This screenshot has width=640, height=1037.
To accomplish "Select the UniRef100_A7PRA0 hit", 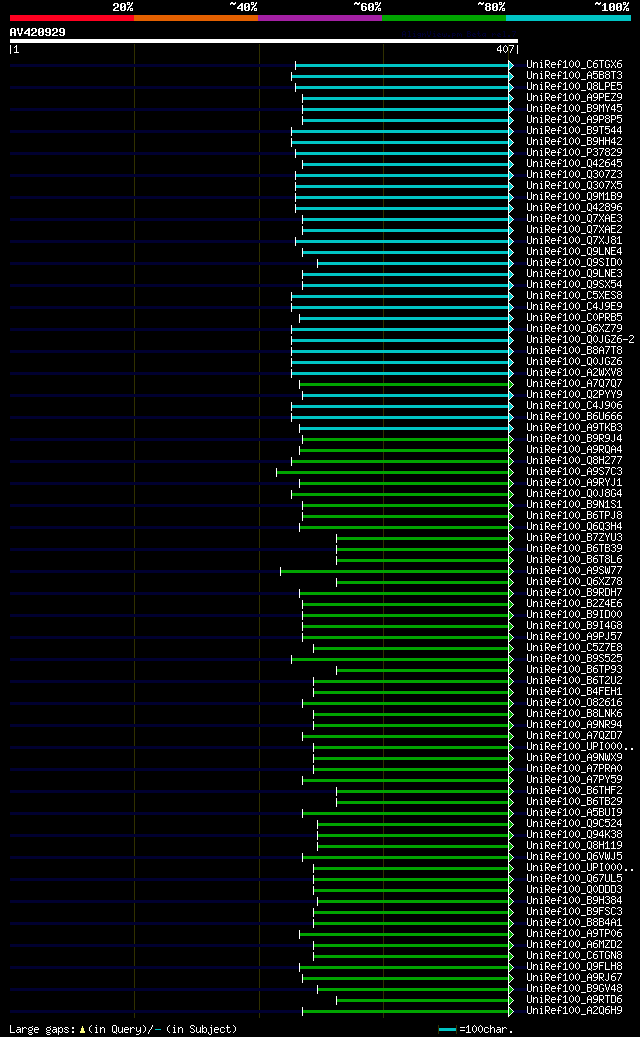I will (574, 768).
